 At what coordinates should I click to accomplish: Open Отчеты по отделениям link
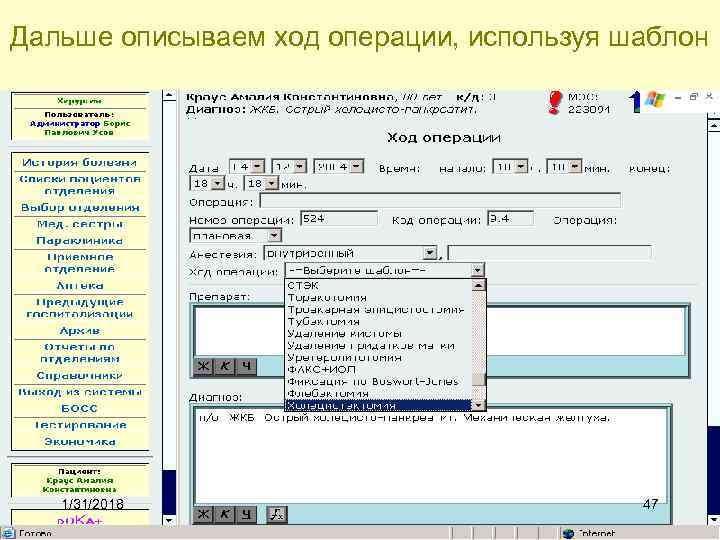79,353
